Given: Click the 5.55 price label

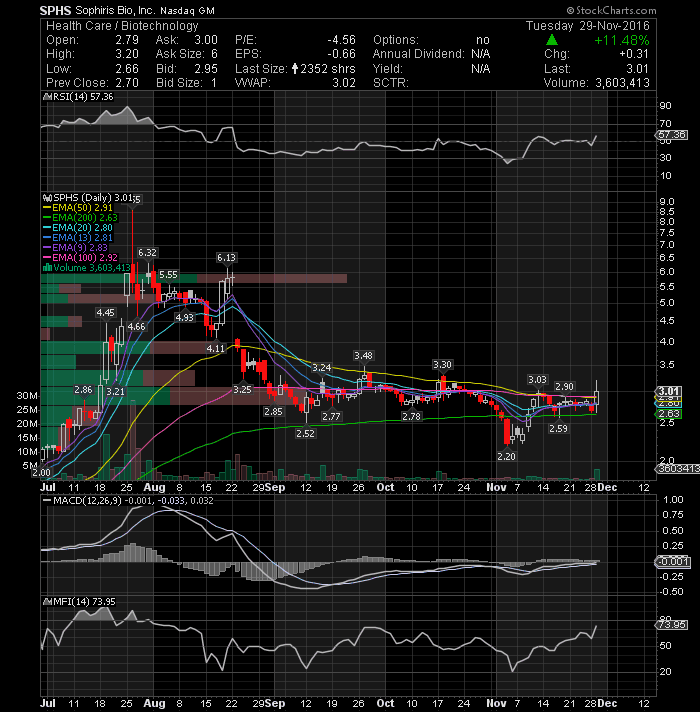Looking at the screenshot, I should (168, 275).
